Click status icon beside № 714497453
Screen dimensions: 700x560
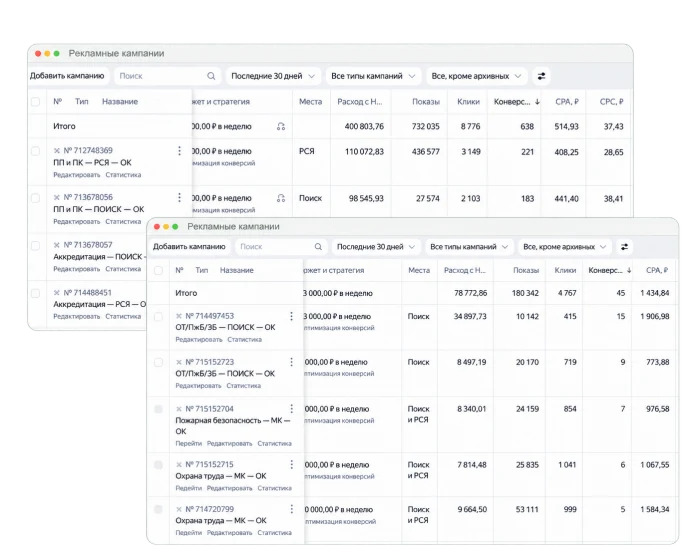point(179,316)
